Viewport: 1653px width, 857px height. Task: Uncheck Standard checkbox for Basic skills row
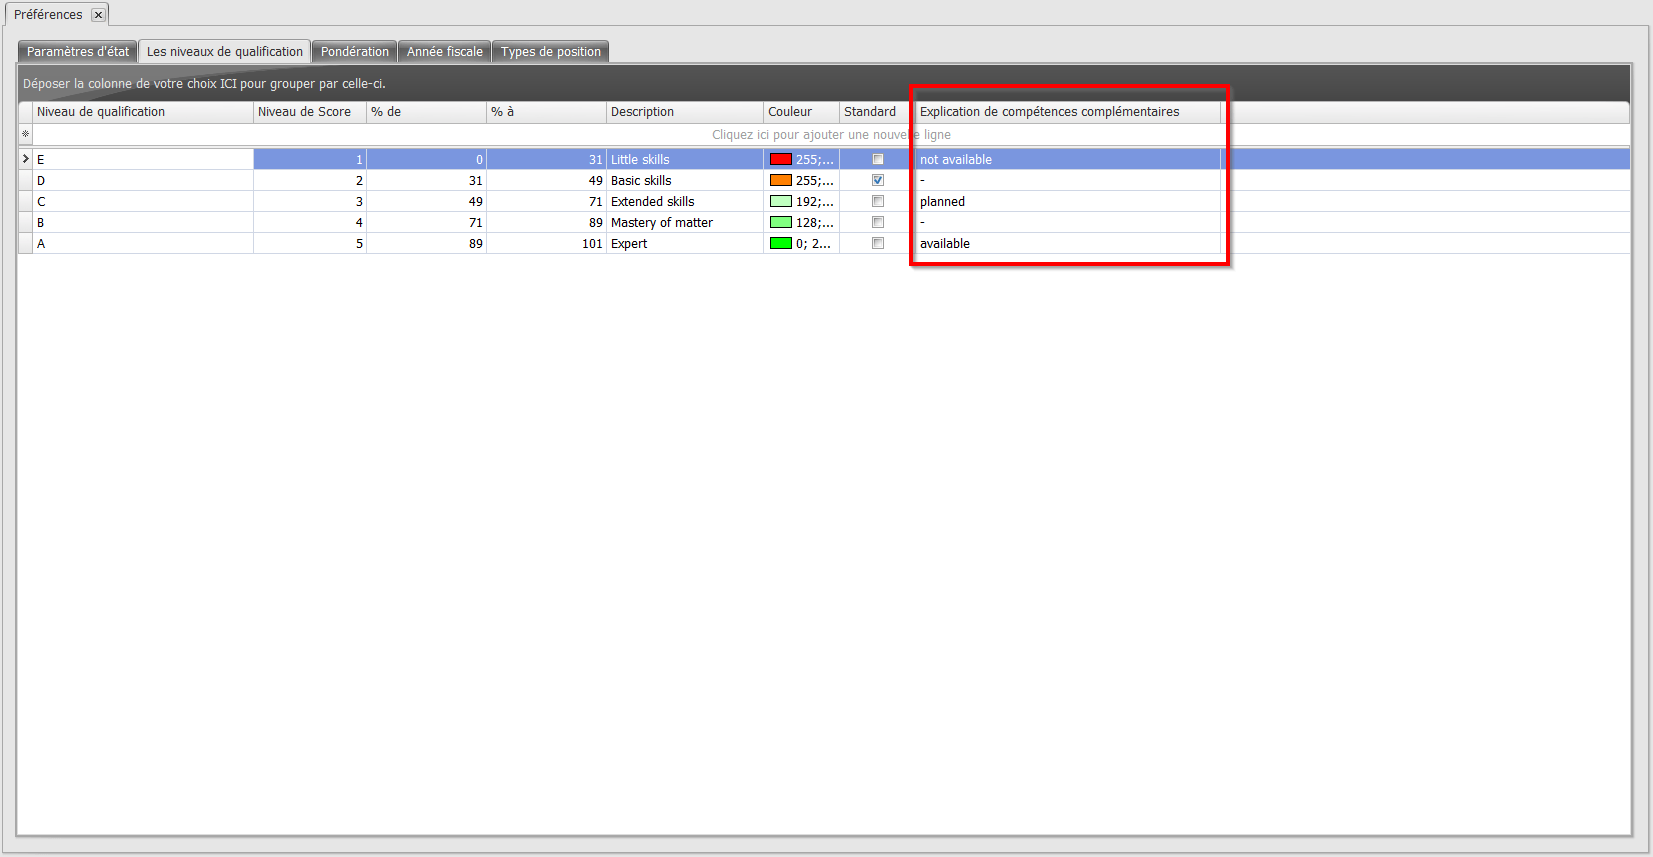pyautogui.click(x=878, y=181)
